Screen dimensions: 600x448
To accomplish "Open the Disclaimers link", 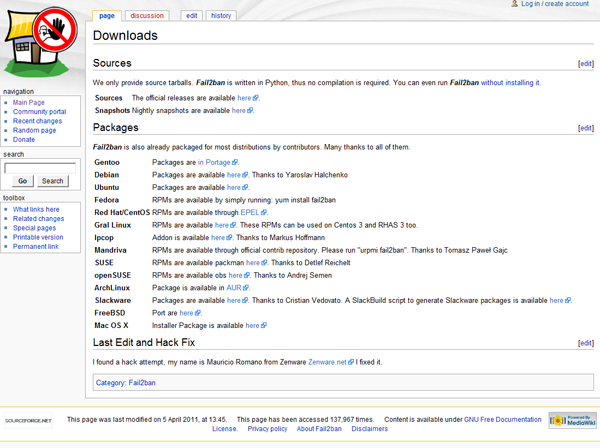I will pos(370,429).
